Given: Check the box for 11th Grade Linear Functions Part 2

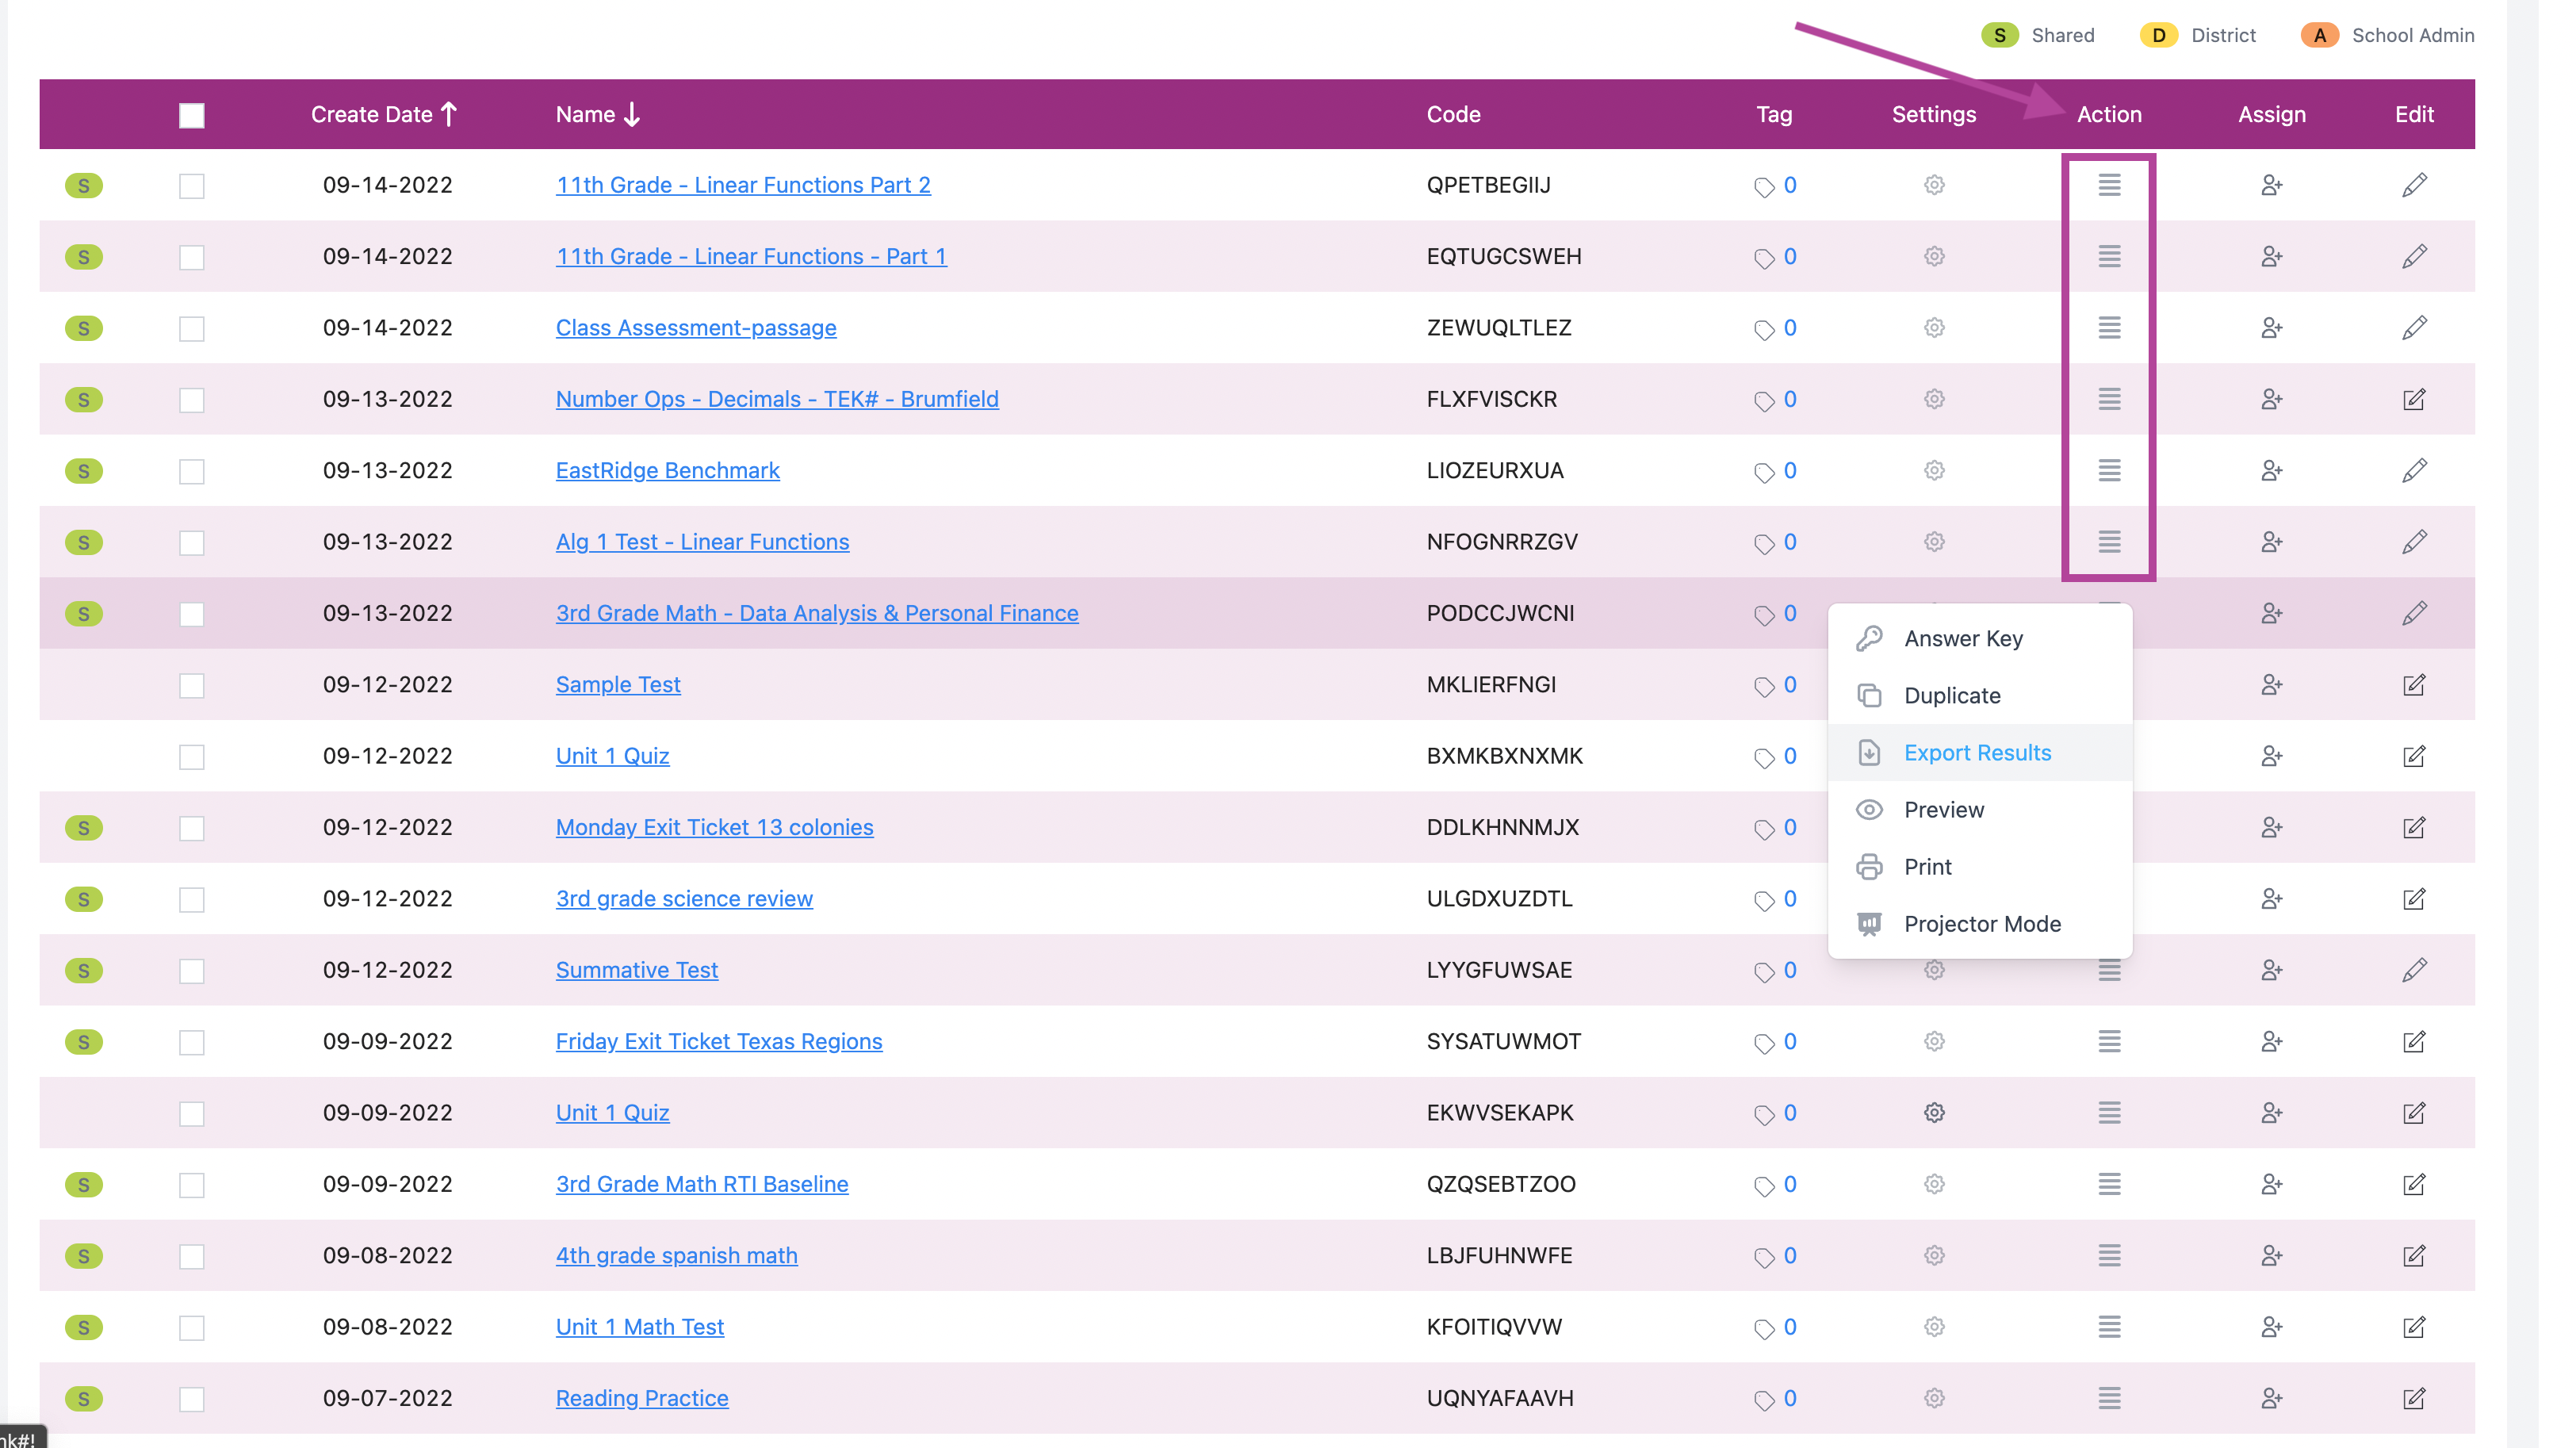Looking at the screenshot, I should point(192,186).
